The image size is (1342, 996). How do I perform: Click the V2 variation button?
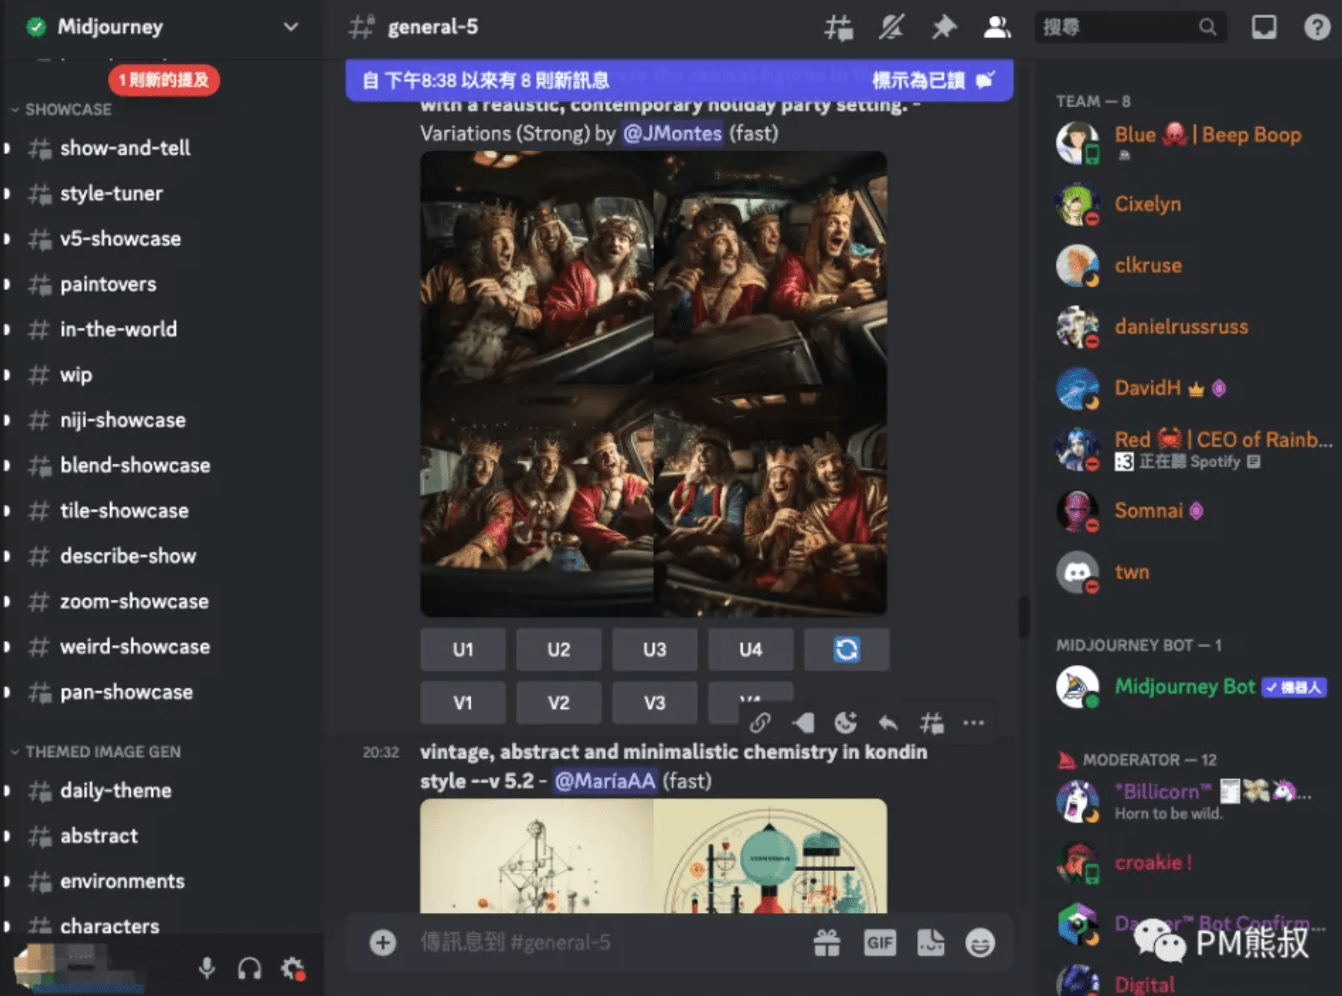tap(558, 703)
